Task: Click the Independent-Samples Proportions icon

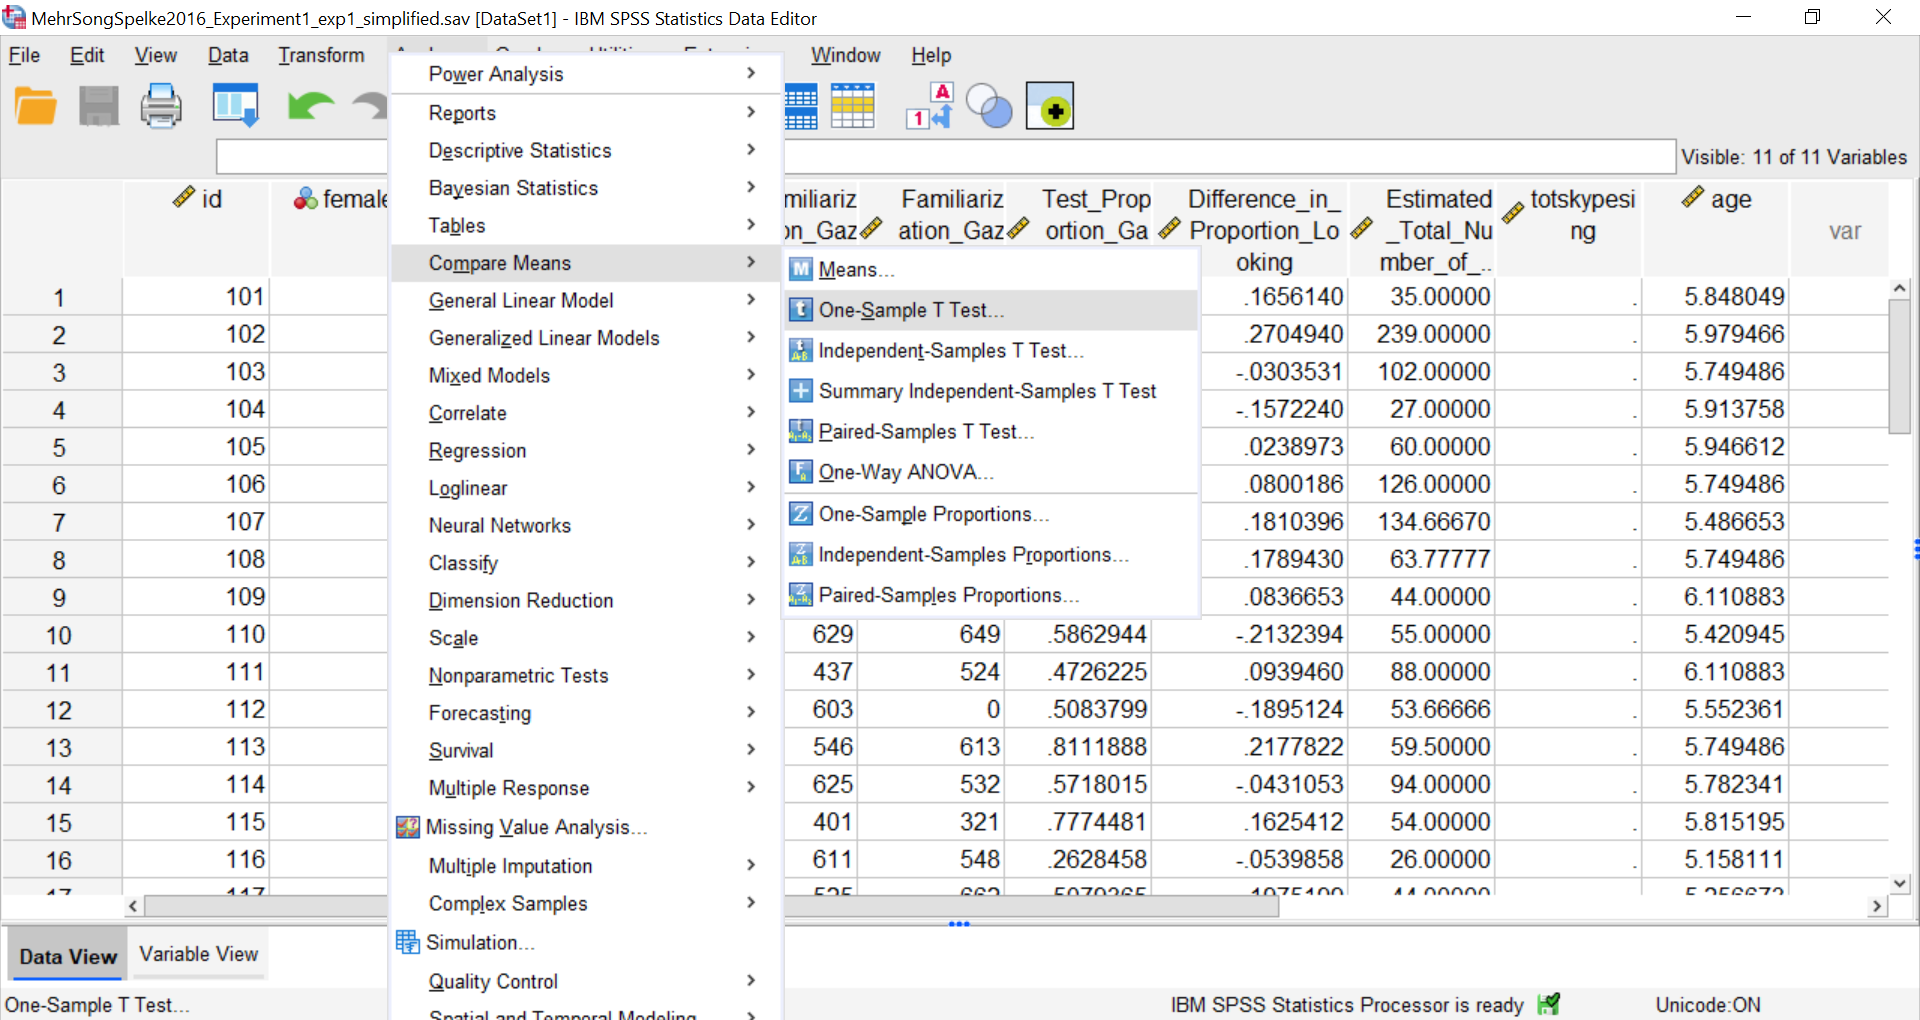Action: pyautogui.click(x=801, y=554)
